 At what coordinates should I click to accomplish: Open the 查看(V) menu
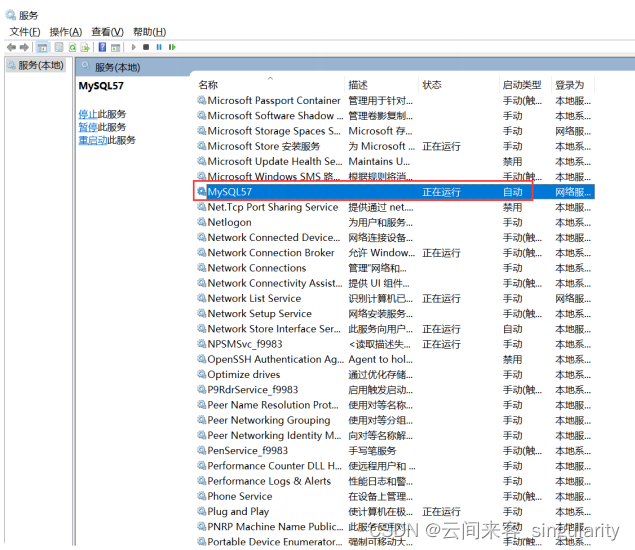coord(107,32)
